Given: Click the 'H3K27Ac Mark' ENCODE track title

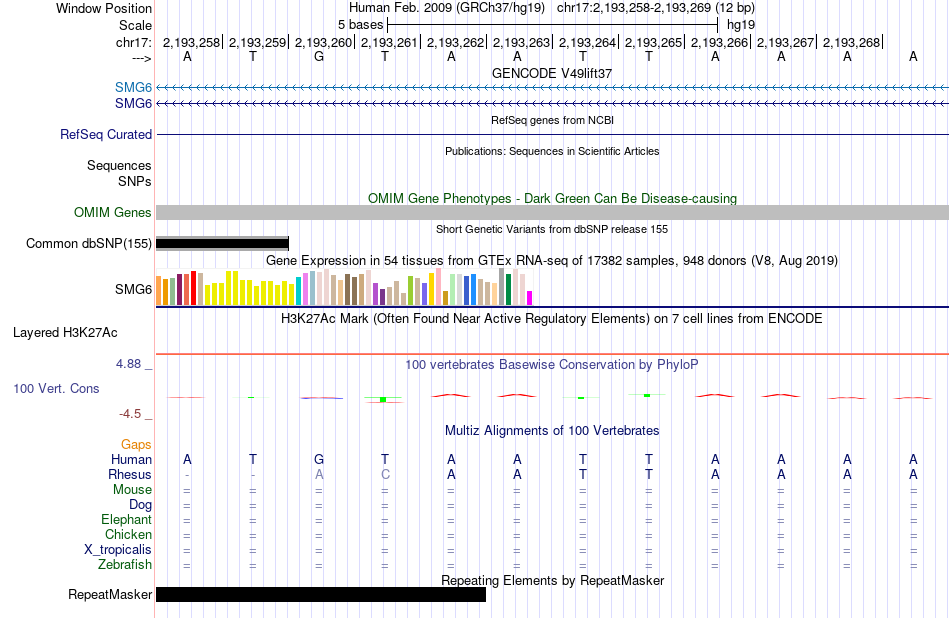Looking at the screenshot, I should [552, 319].
